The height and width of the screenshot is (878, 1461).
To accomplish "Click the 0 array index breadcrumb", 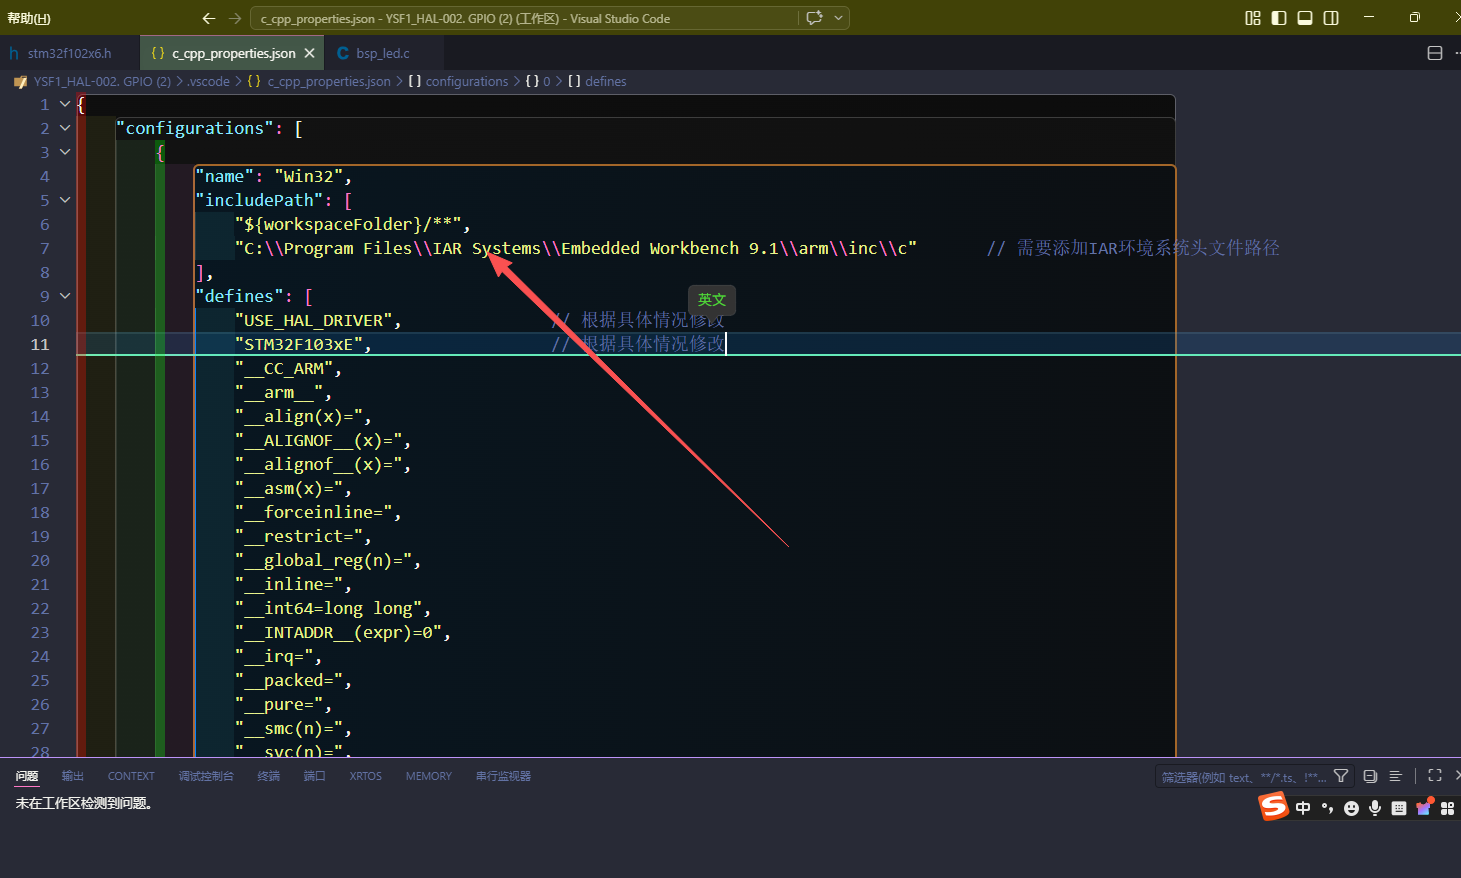I will tap(546, 81).
